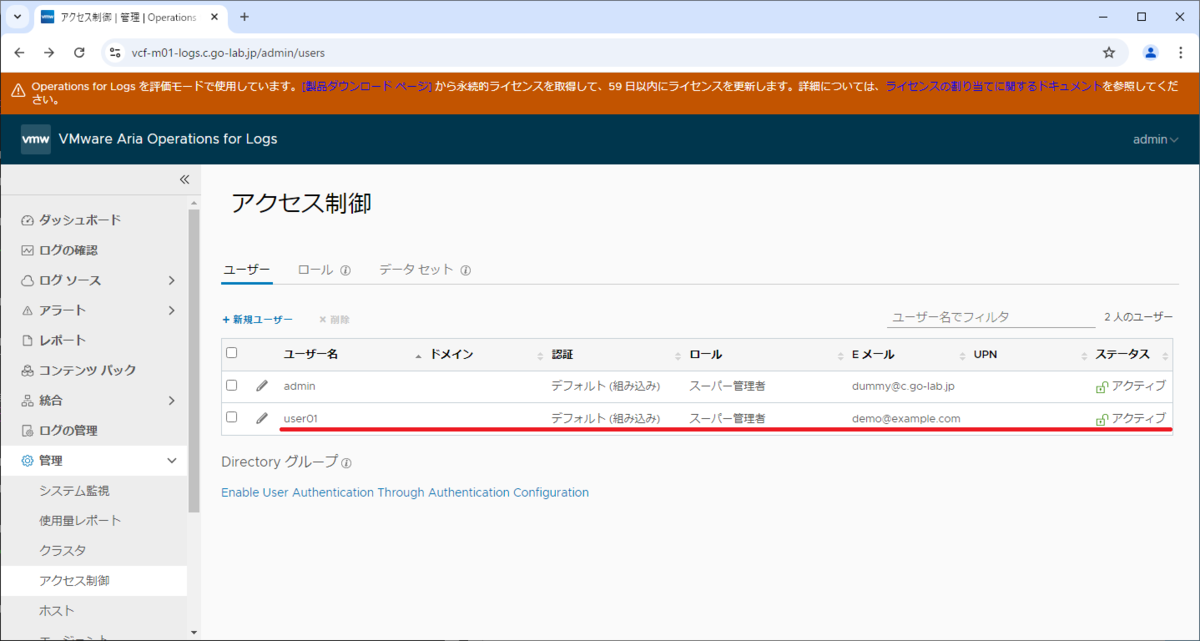Open ライセンスの割り当てに関するドキュメント link
The width and height of the screenshot is (1200, 641).
click(994, 87)
